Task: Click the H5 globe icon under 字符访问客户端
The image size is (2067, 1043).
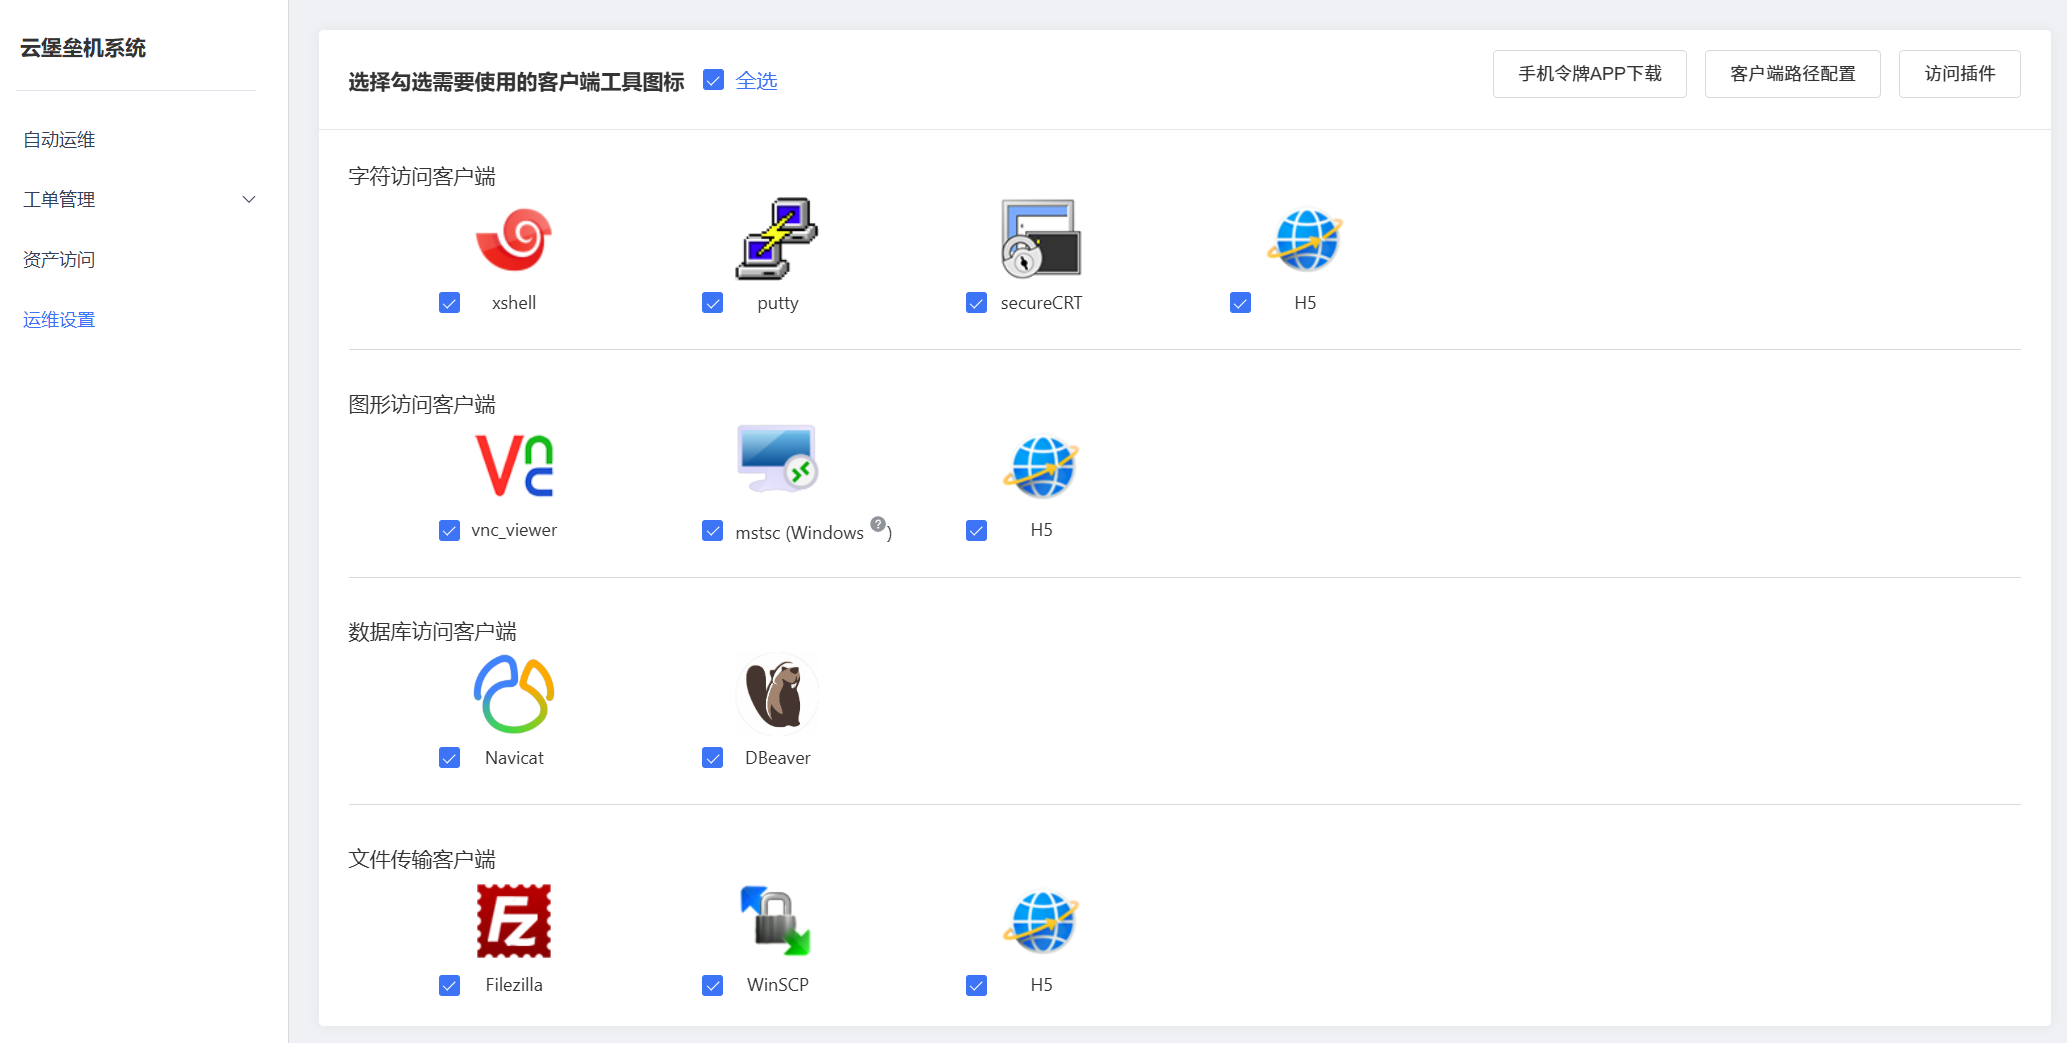Action: 1305,240
